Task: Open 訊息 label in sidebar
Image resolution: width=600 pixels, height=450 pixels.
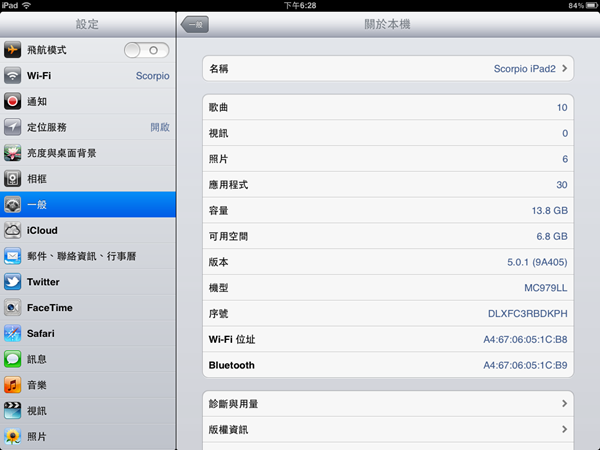Action: pos(37,359)
